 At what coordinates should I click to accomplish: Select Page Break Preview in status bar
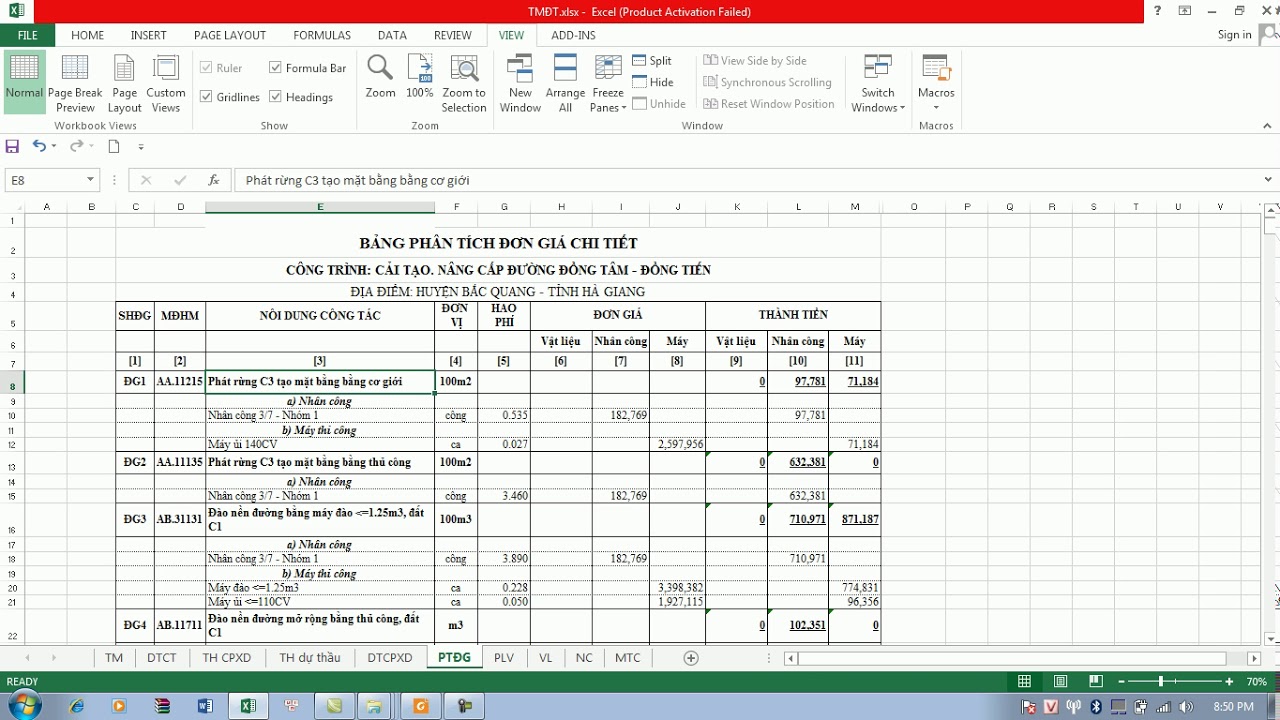(1096, 681)
